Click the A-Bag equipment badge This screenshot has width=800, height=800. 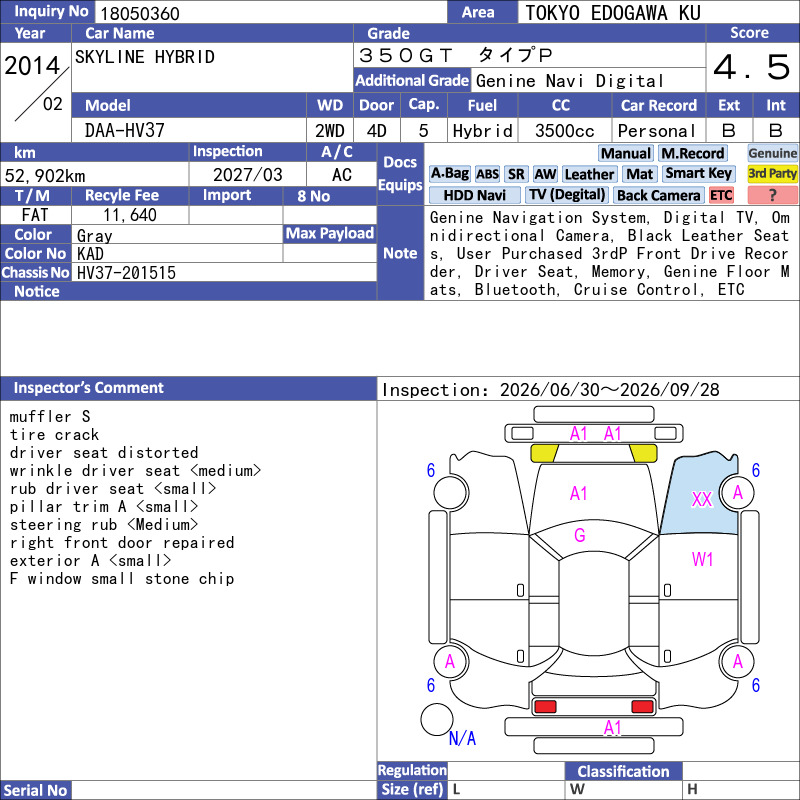[x=449, y=174]
